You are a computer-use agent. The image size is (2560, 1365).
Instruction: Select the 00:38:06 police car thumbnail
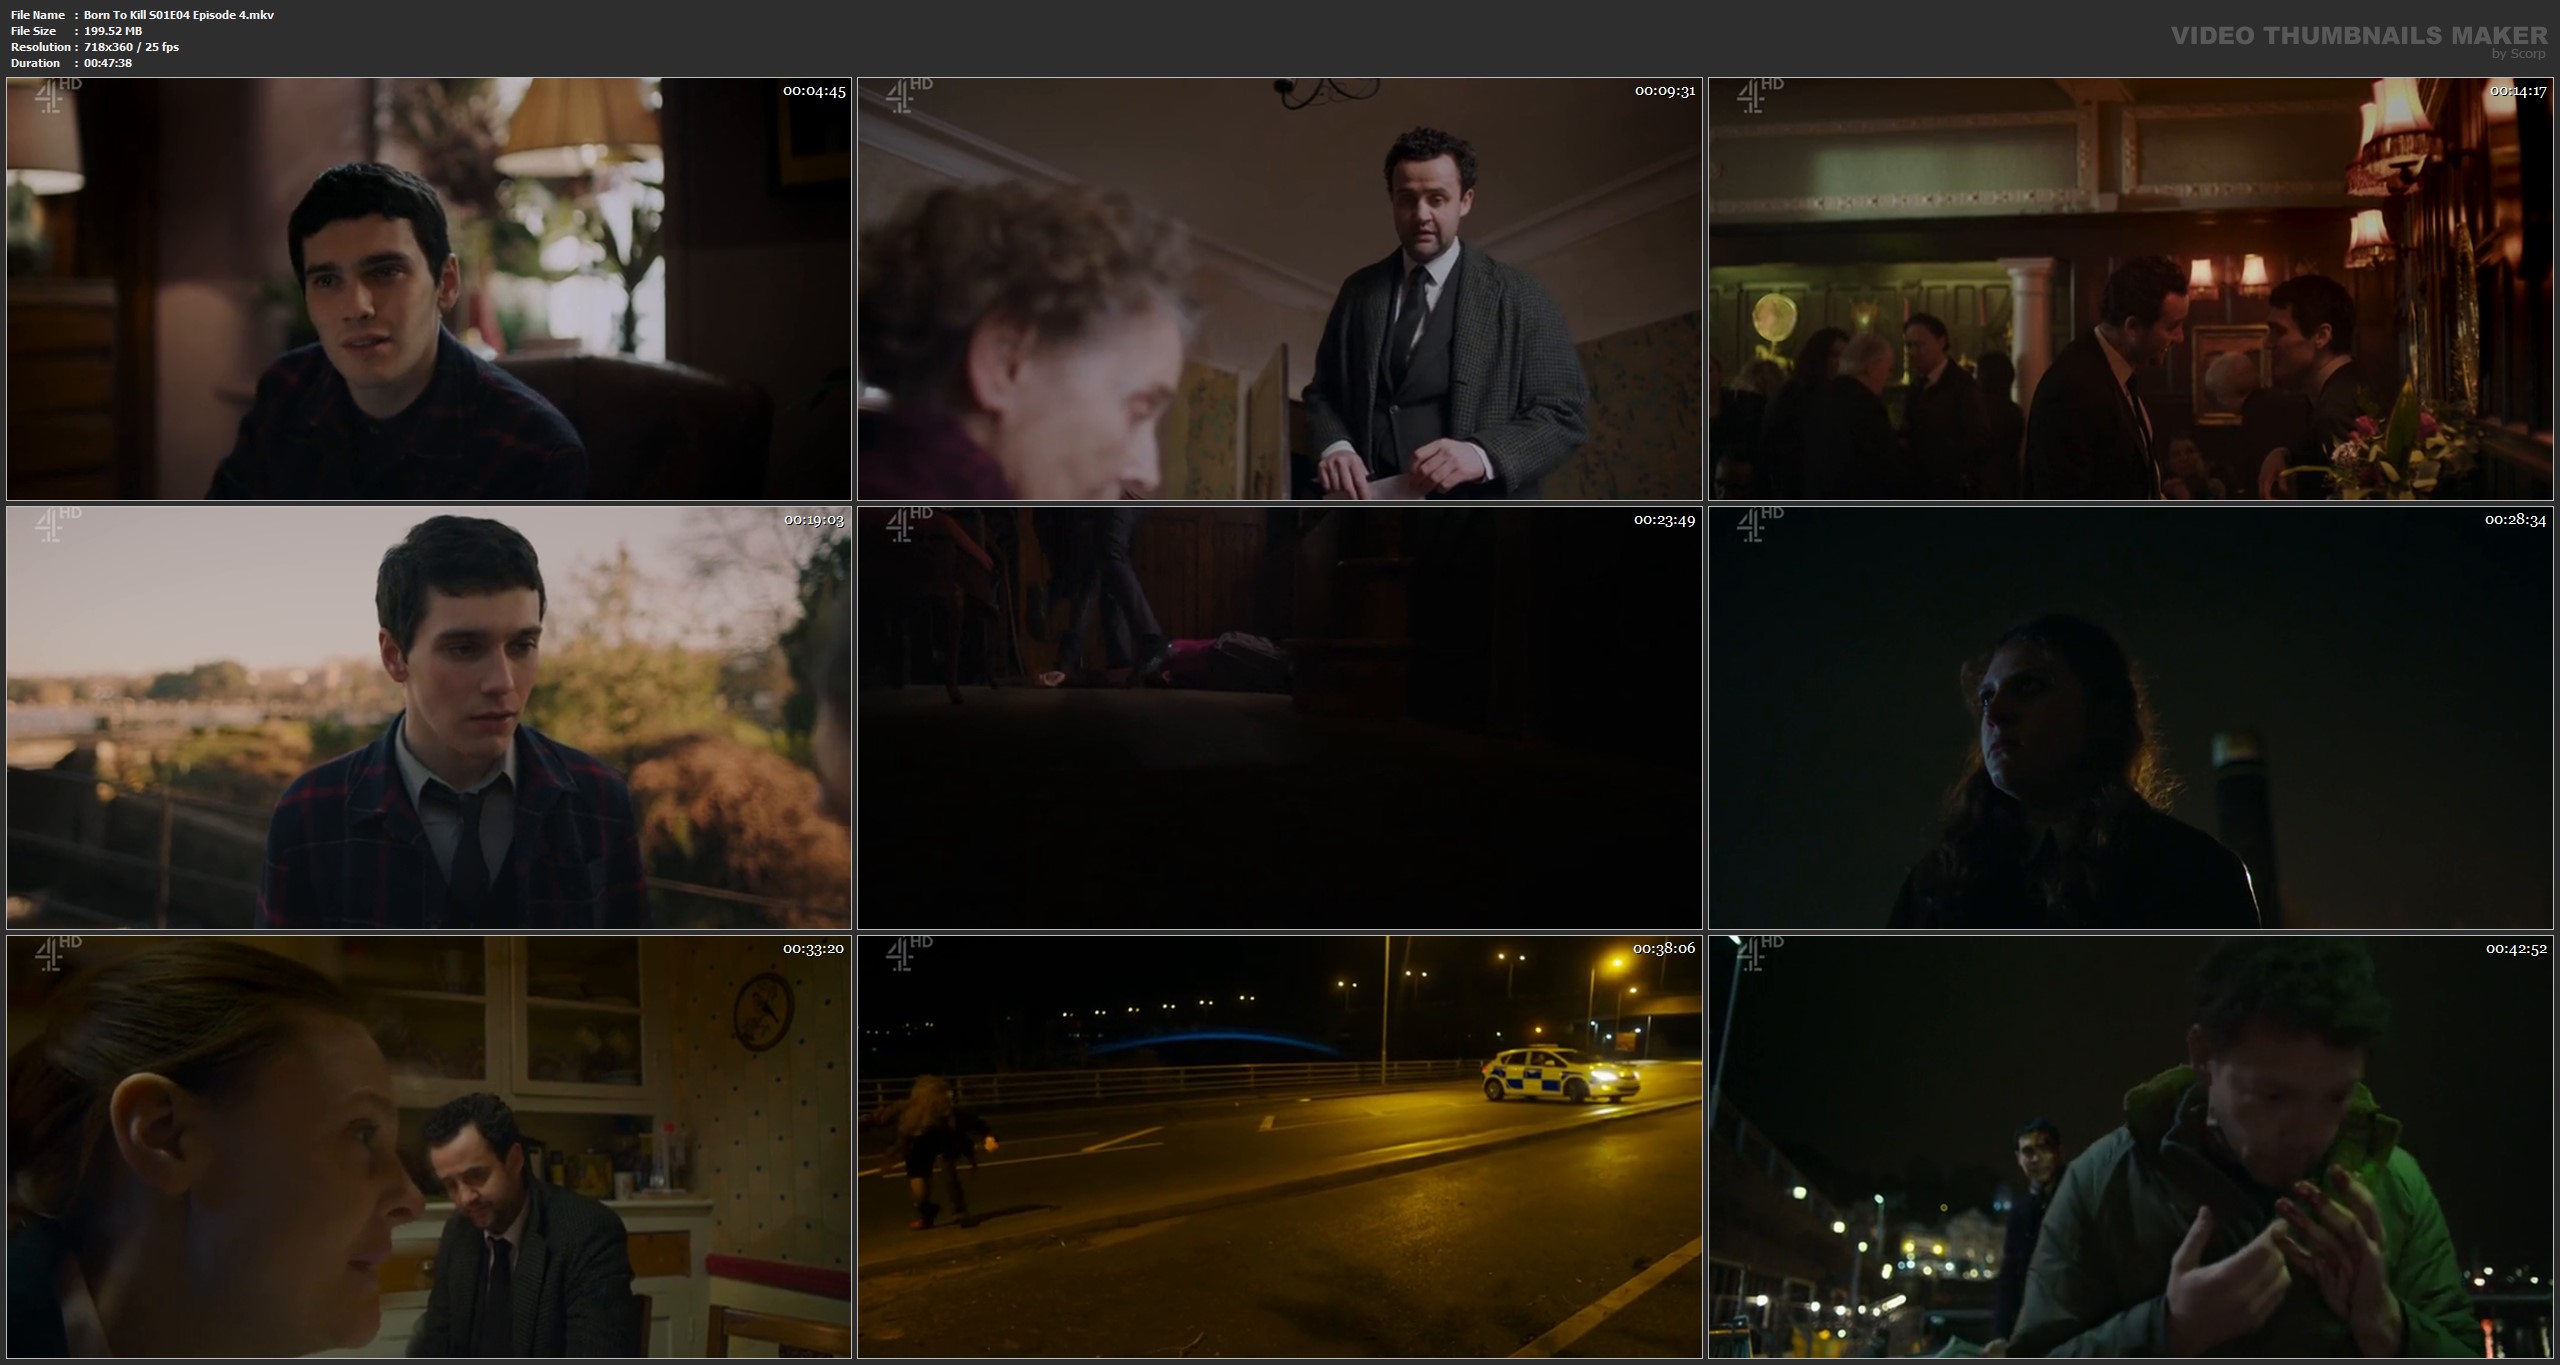coord(1279,1147)
